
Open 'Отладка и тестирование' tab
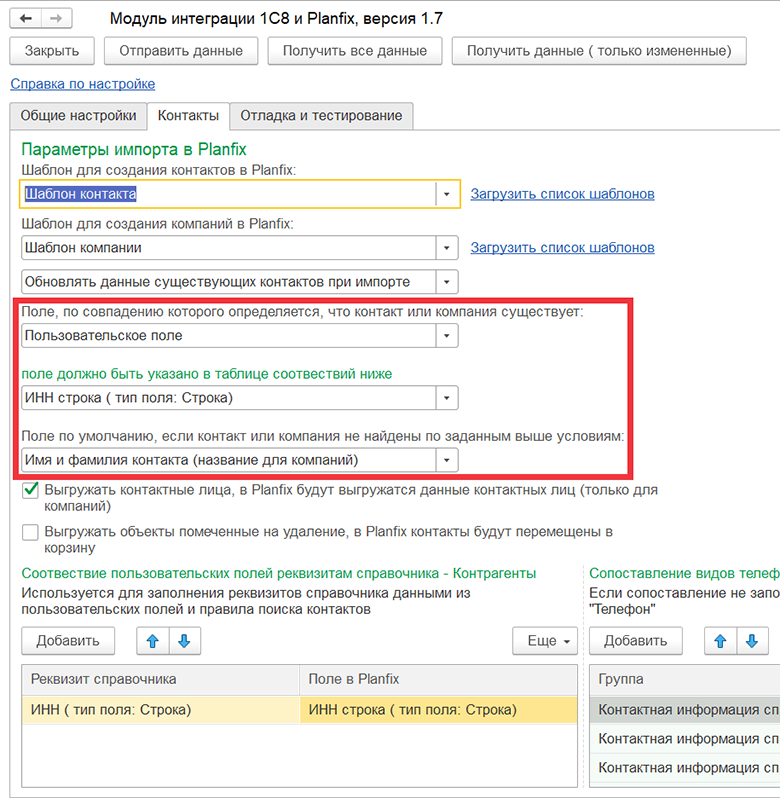tap(321, 116)
